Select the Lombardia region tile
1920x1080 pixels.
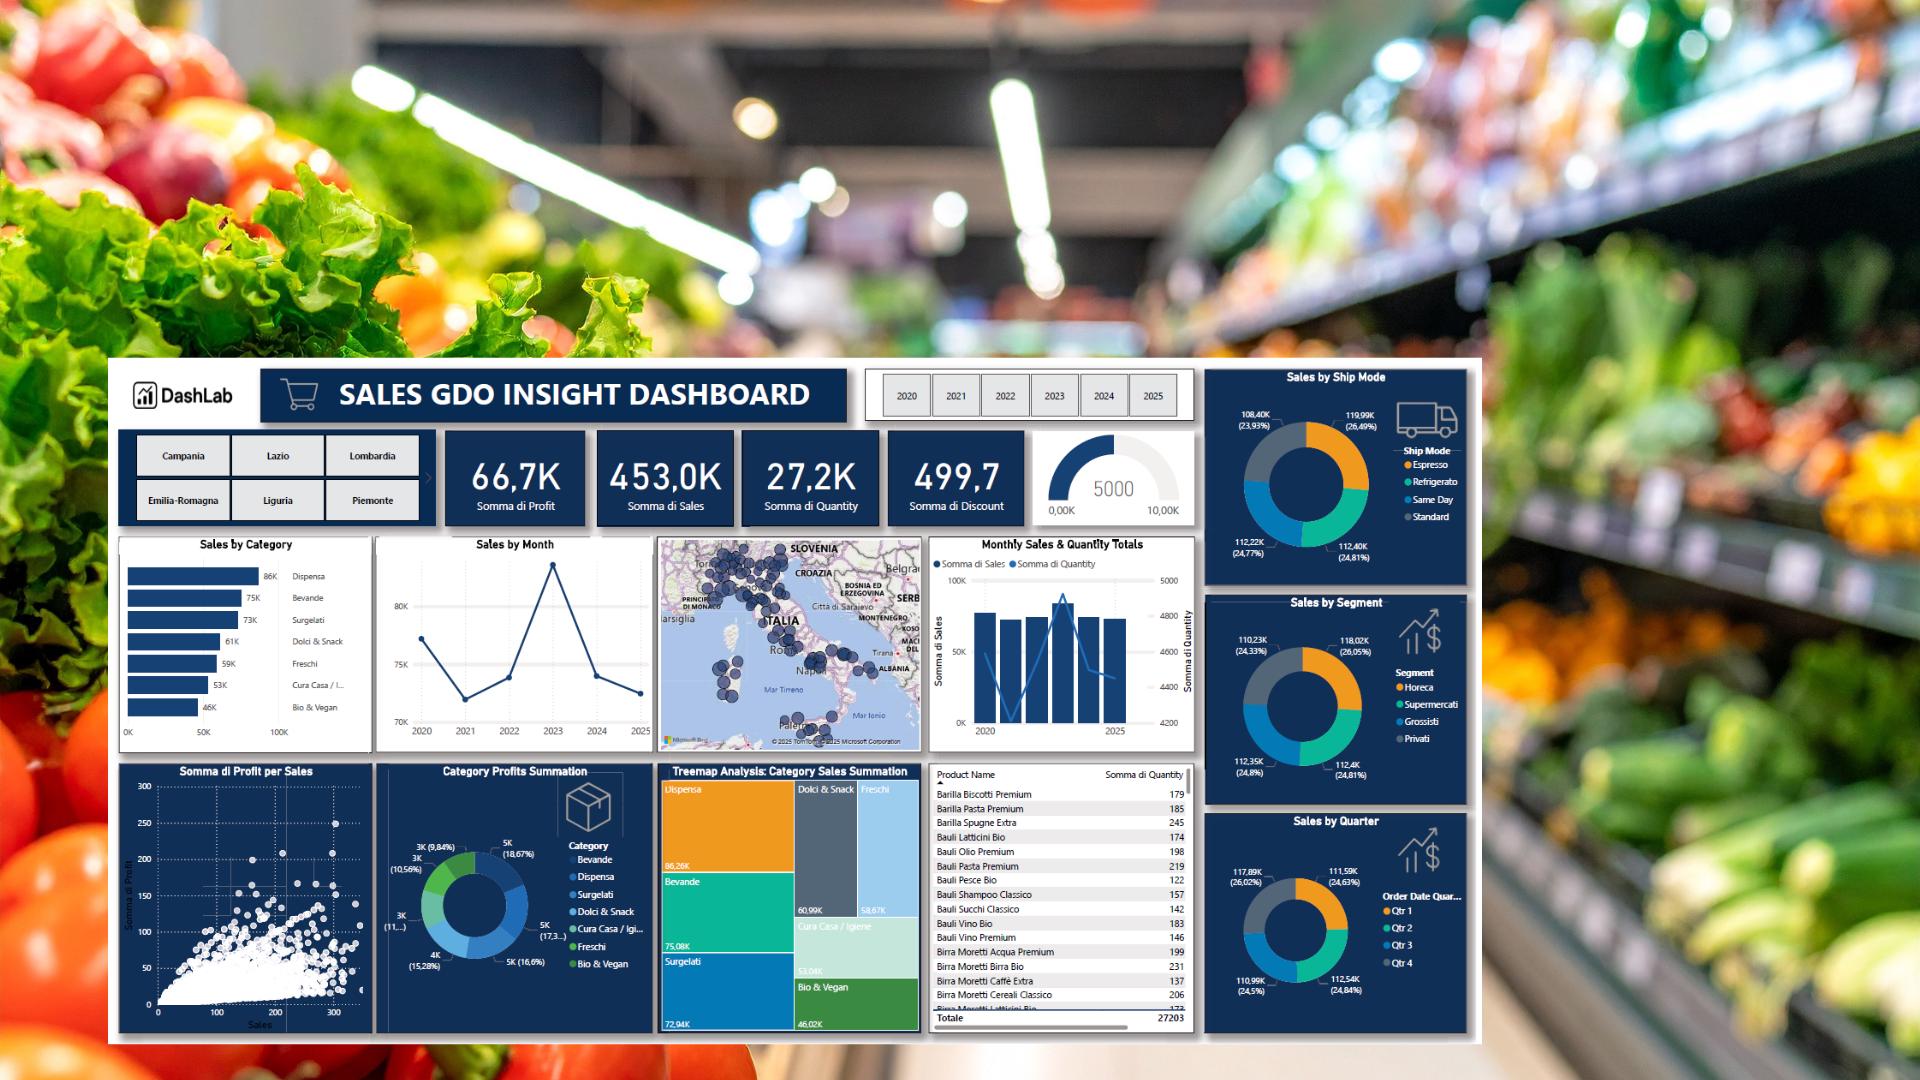372,456
